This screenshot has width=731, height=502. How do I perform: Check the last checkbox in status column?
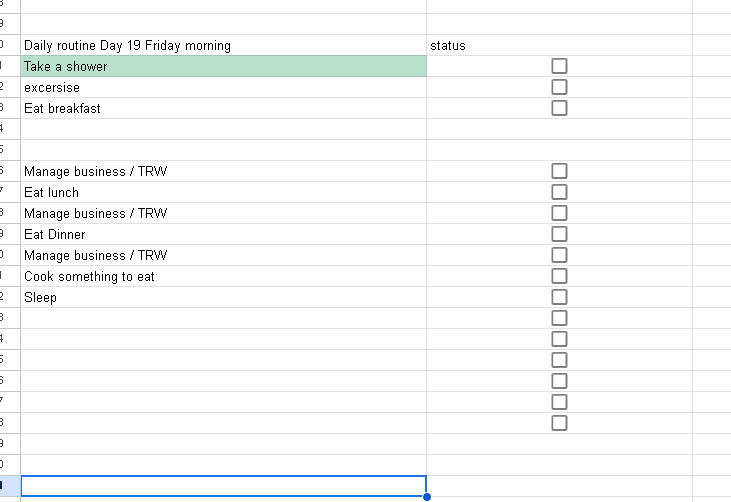(559, 423)
